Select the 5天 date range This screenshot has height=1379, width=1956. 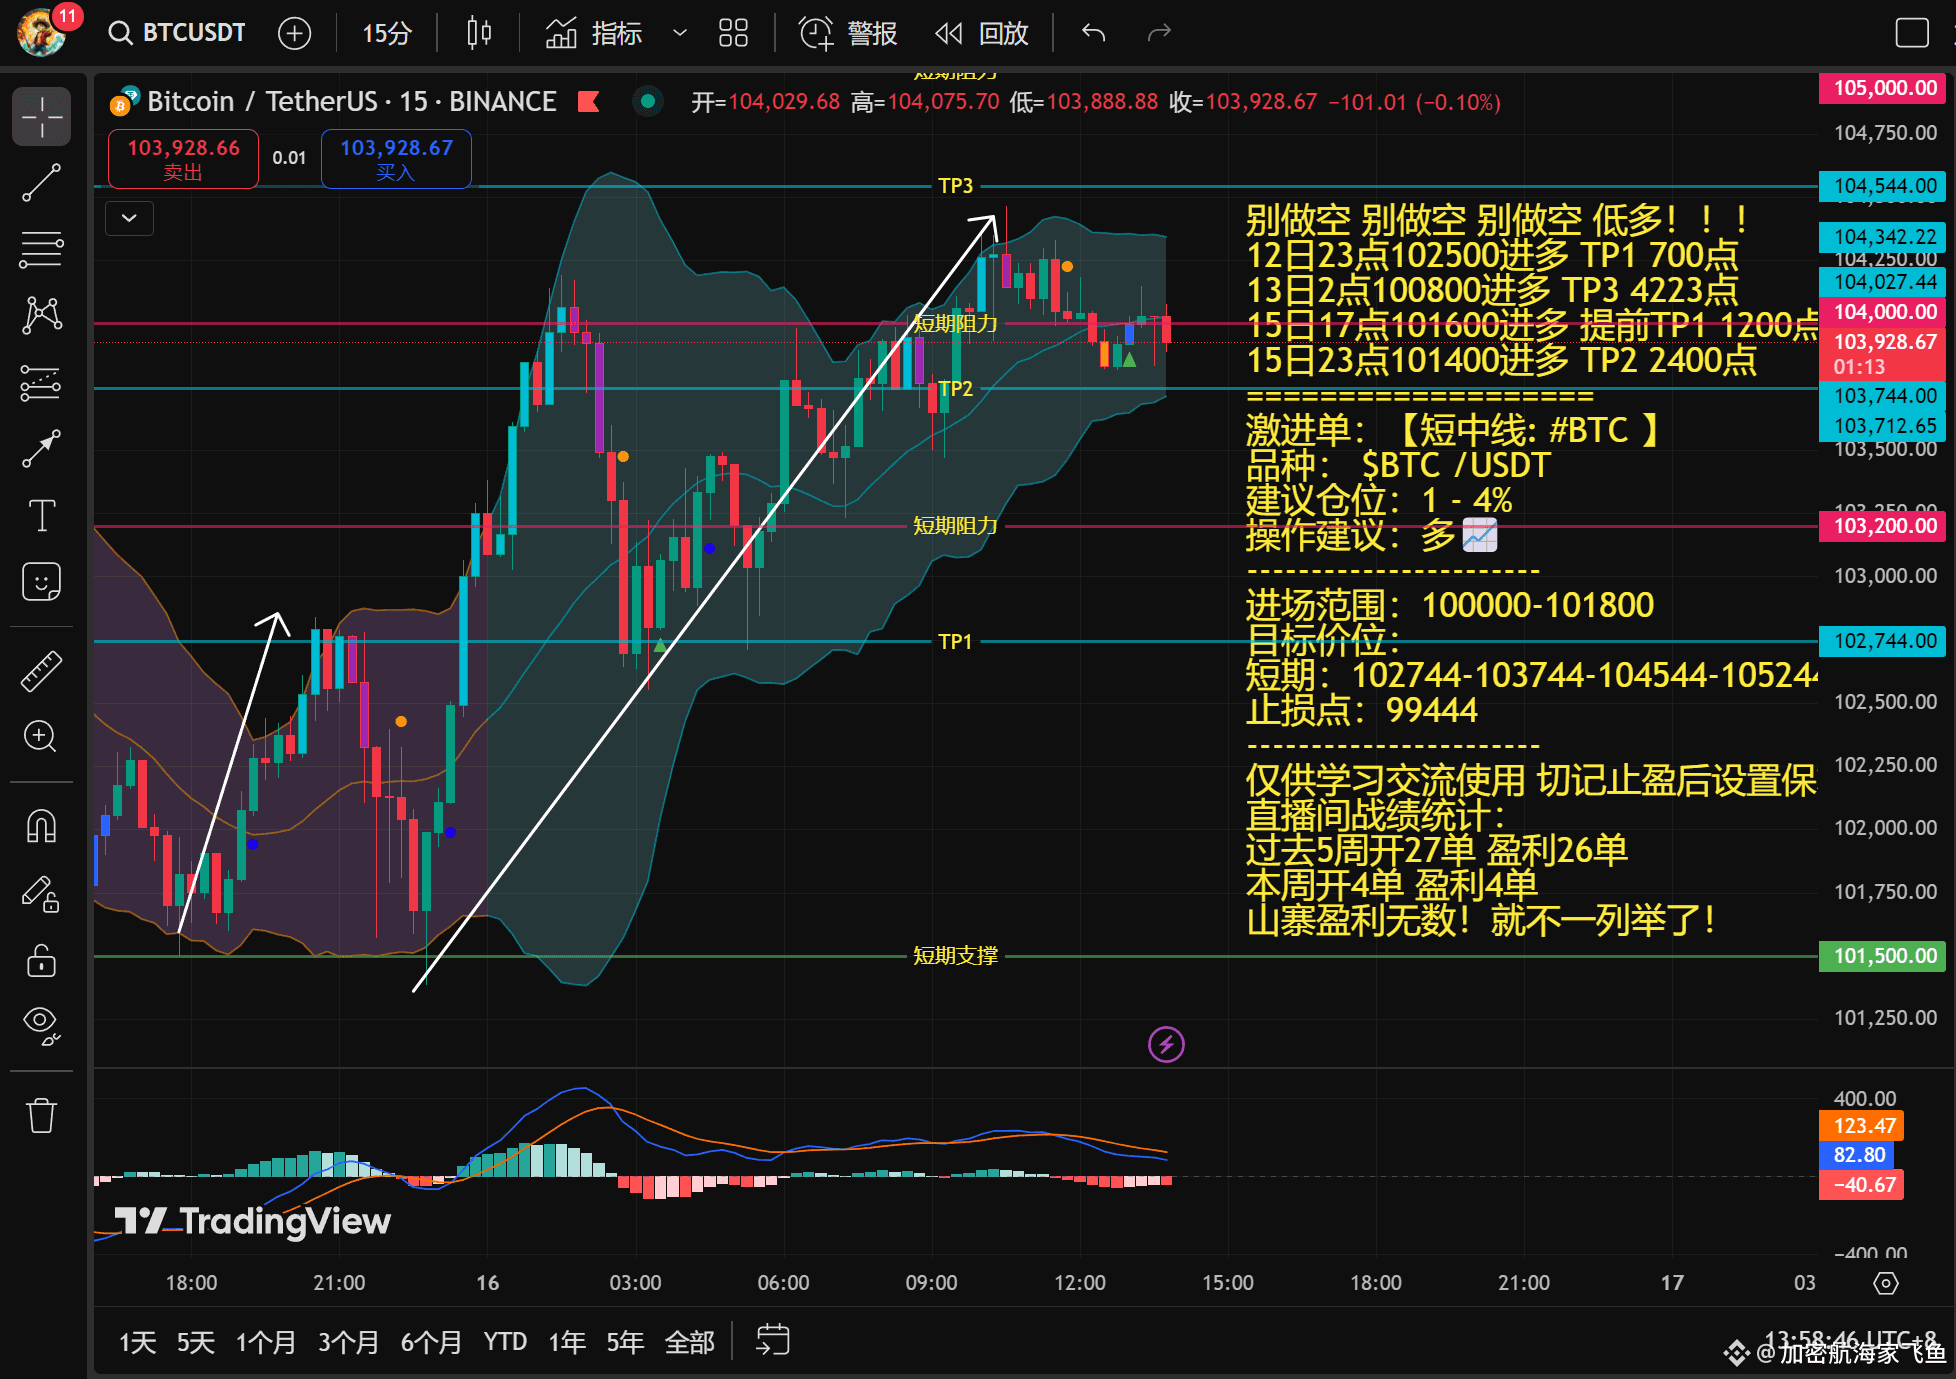(196, 1342)
